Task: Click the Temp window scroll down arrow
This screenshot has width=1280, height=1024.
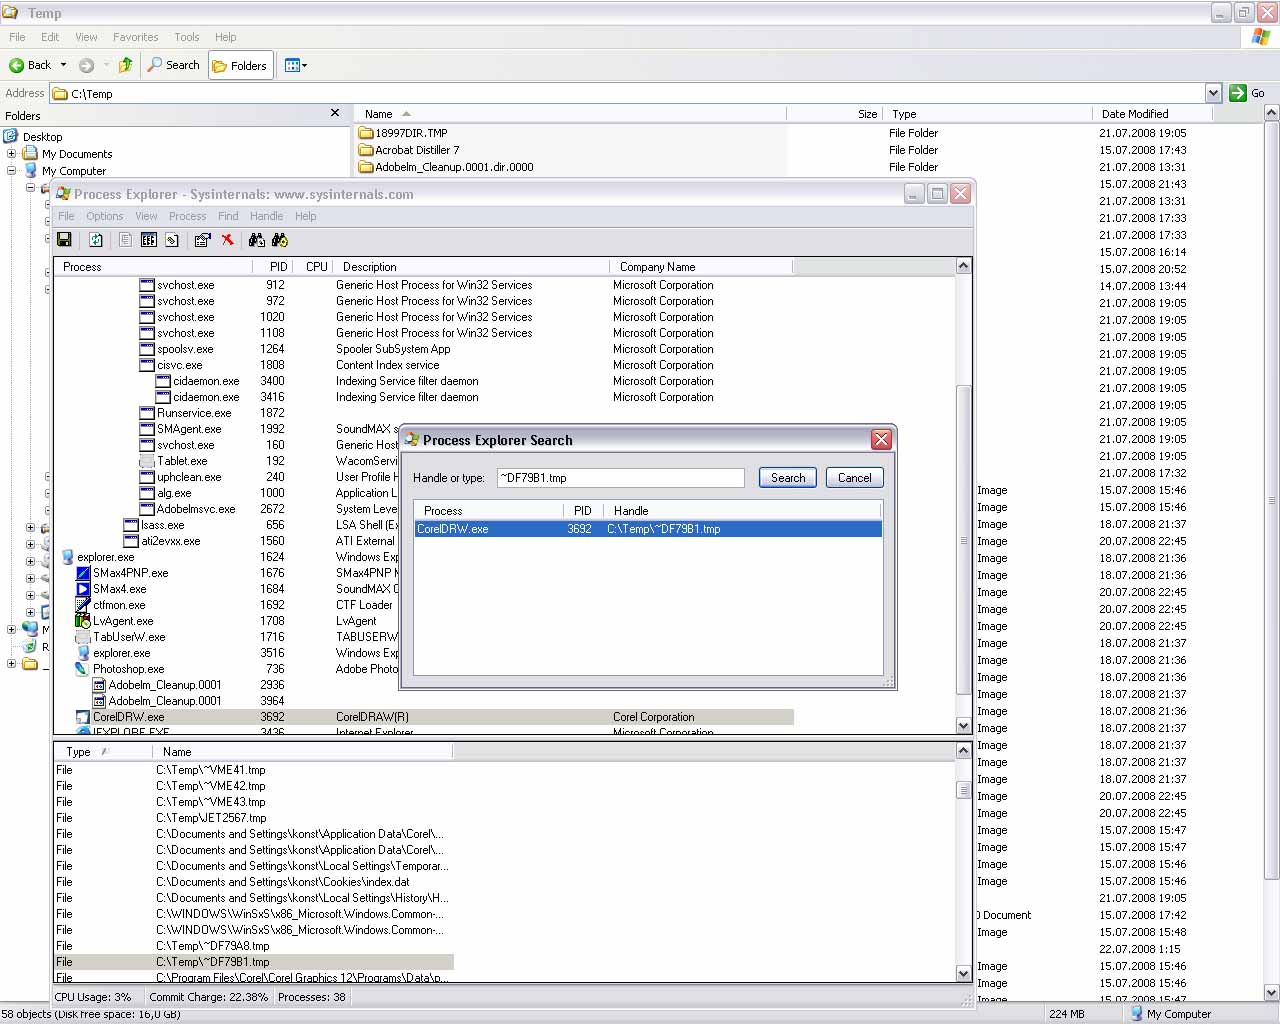Action: pyautogui.click(x=1272, y=993)
